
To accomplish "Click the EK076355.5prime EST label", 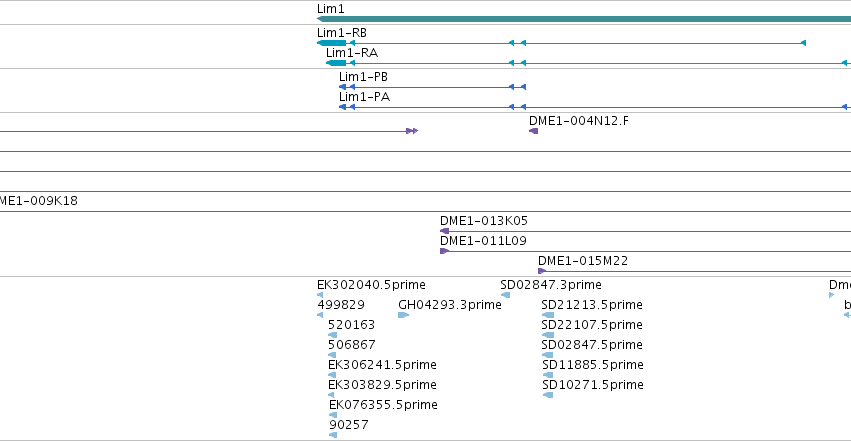I will (x=383, y=405).
